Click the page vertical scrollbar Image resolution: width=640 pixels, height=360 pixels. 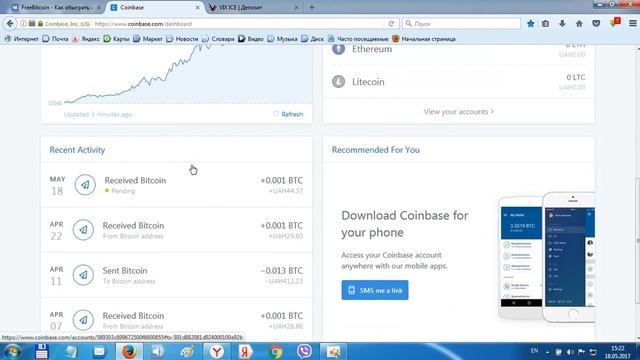point(637,241)
